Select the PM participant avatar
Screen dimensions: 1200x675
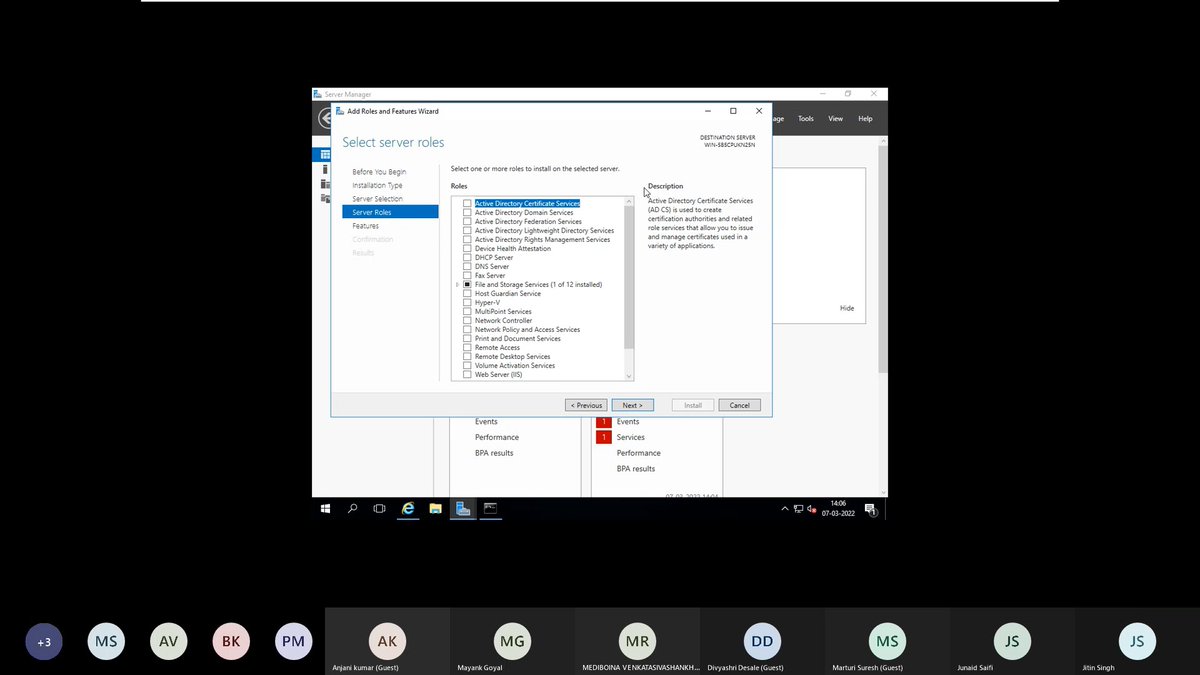pyautogui.click(x=294, y=641)
